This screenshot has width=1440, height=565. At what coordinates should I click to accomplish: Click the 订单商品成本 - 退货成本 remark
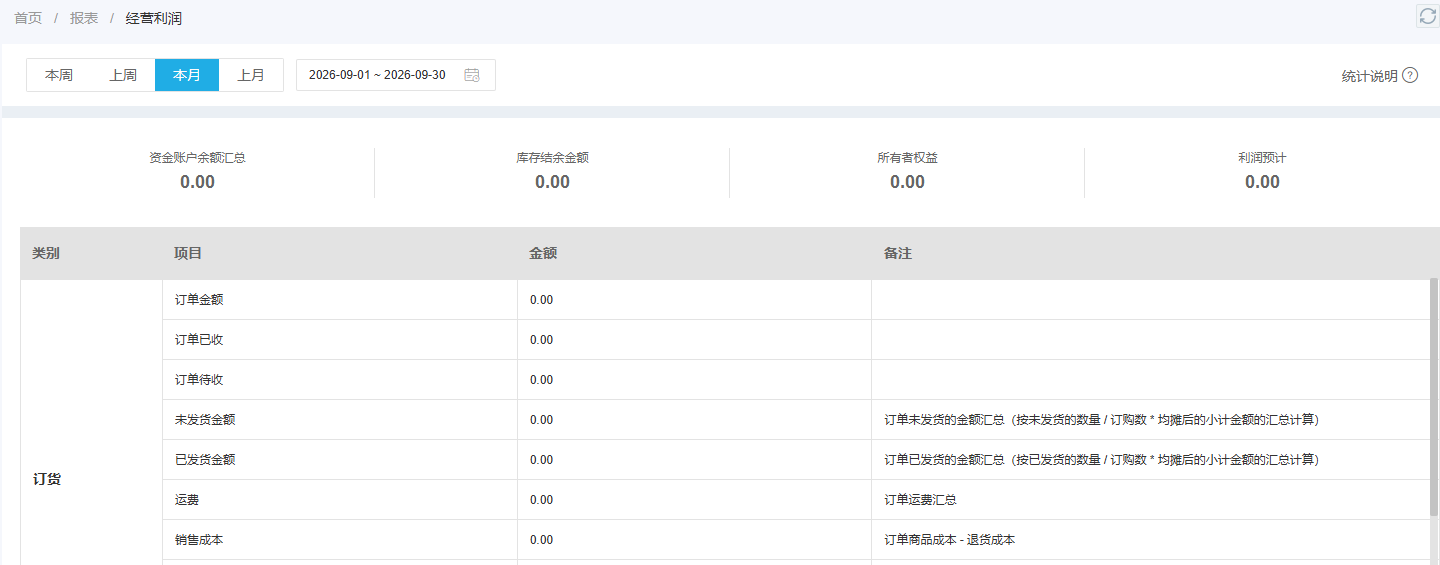950,540
